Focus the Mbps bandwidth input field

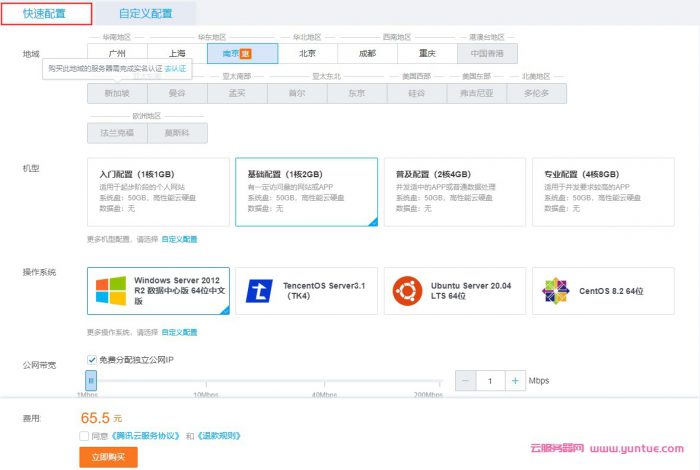pos(490,381)
